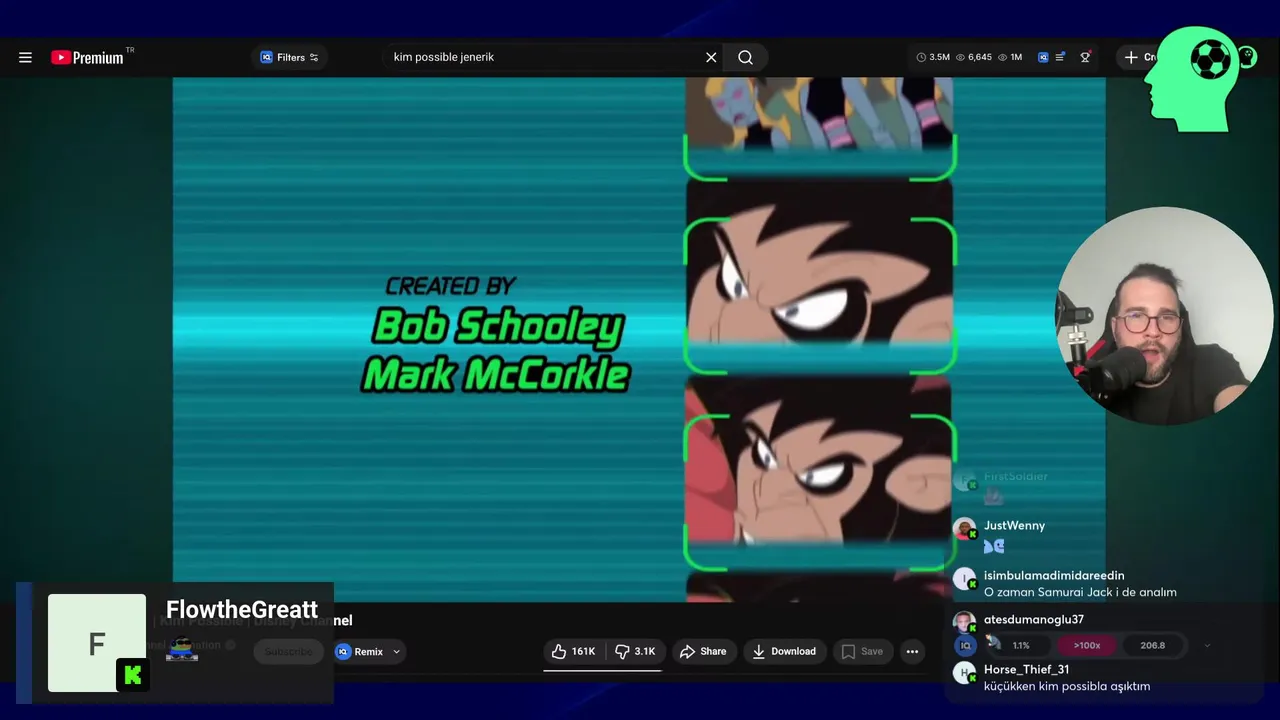Click atesdumanoglu37 chat avatar
Image resolution: width=1280 pixels, height=720 pixels.
pyautogui.click(x=964, y=622)
